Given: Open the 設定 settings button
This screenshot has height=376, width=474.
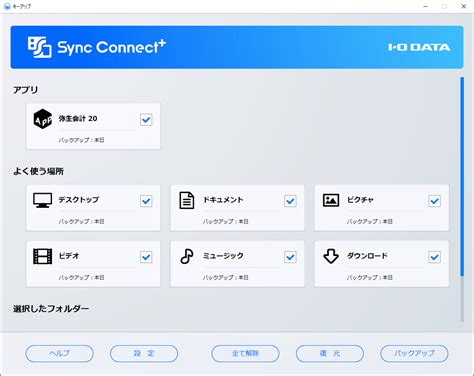Looking at the screenshot, I should pos(144,353).
